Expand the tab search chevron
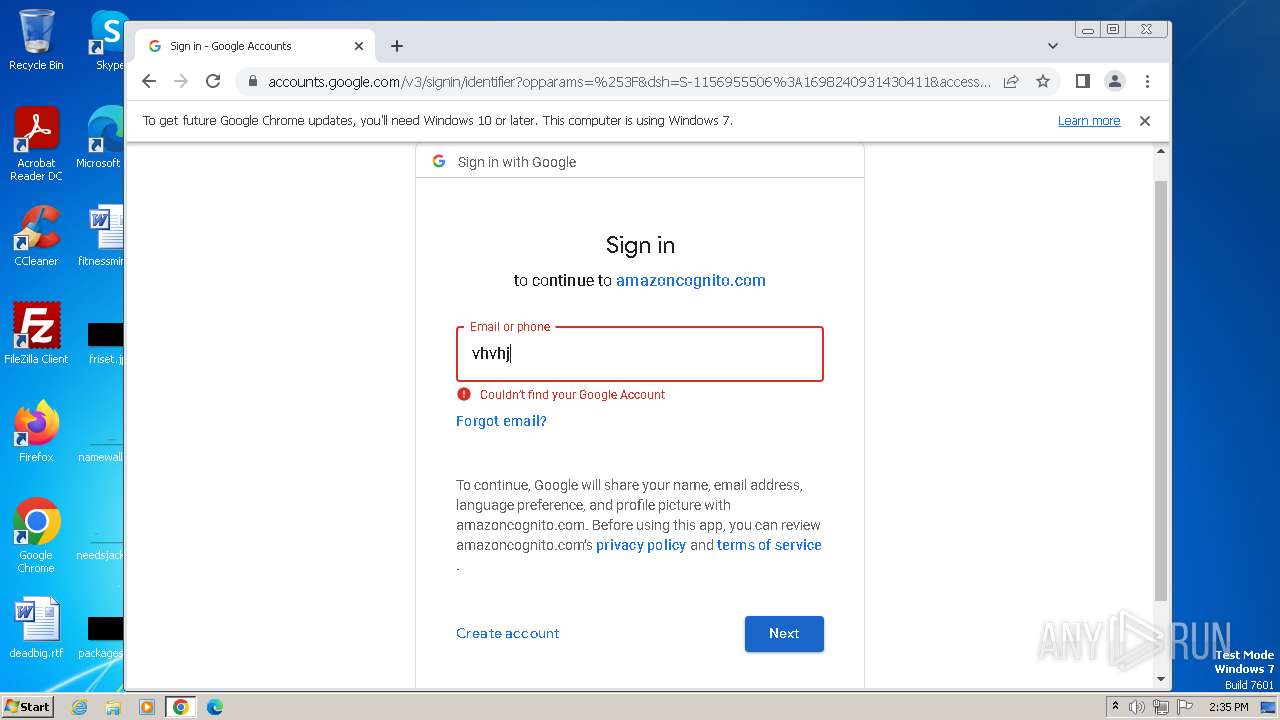This screenshot has width=1280, height=720. (x=1052, y=46)
